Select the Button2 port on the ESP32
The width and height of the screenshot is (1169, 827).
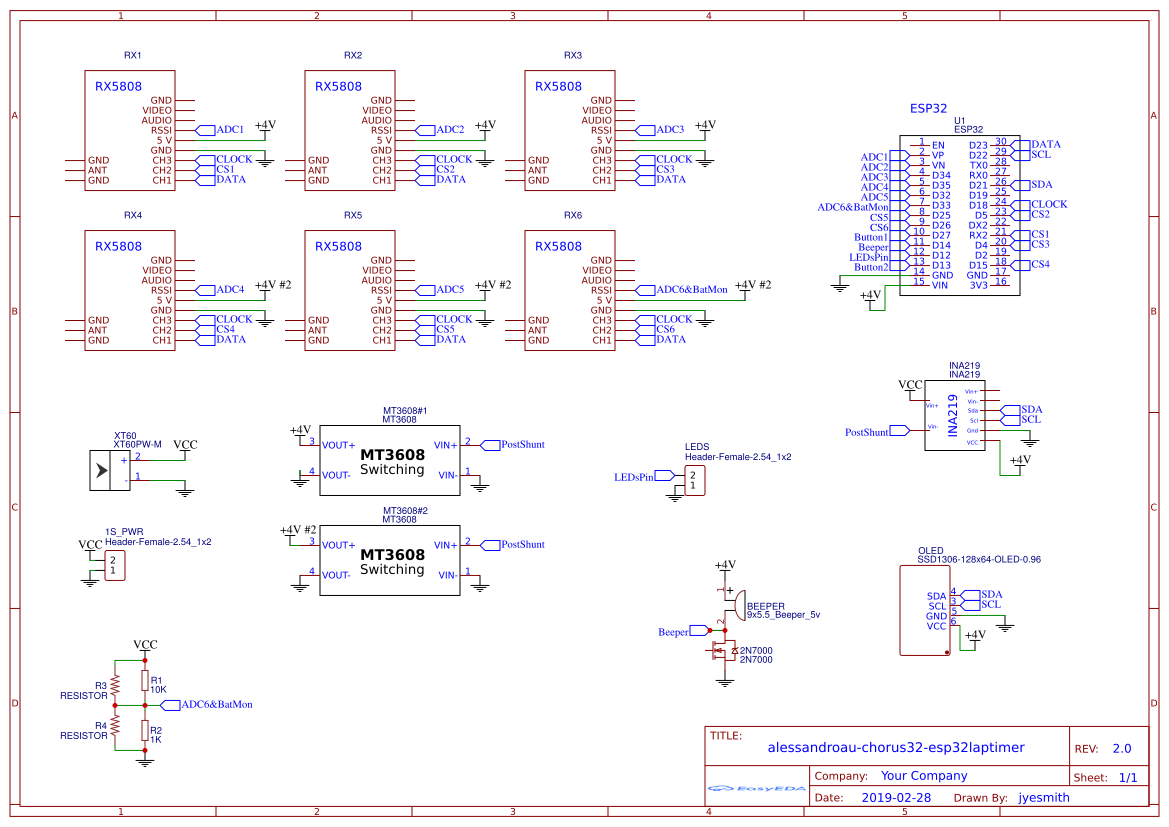(x=881, y=267)
